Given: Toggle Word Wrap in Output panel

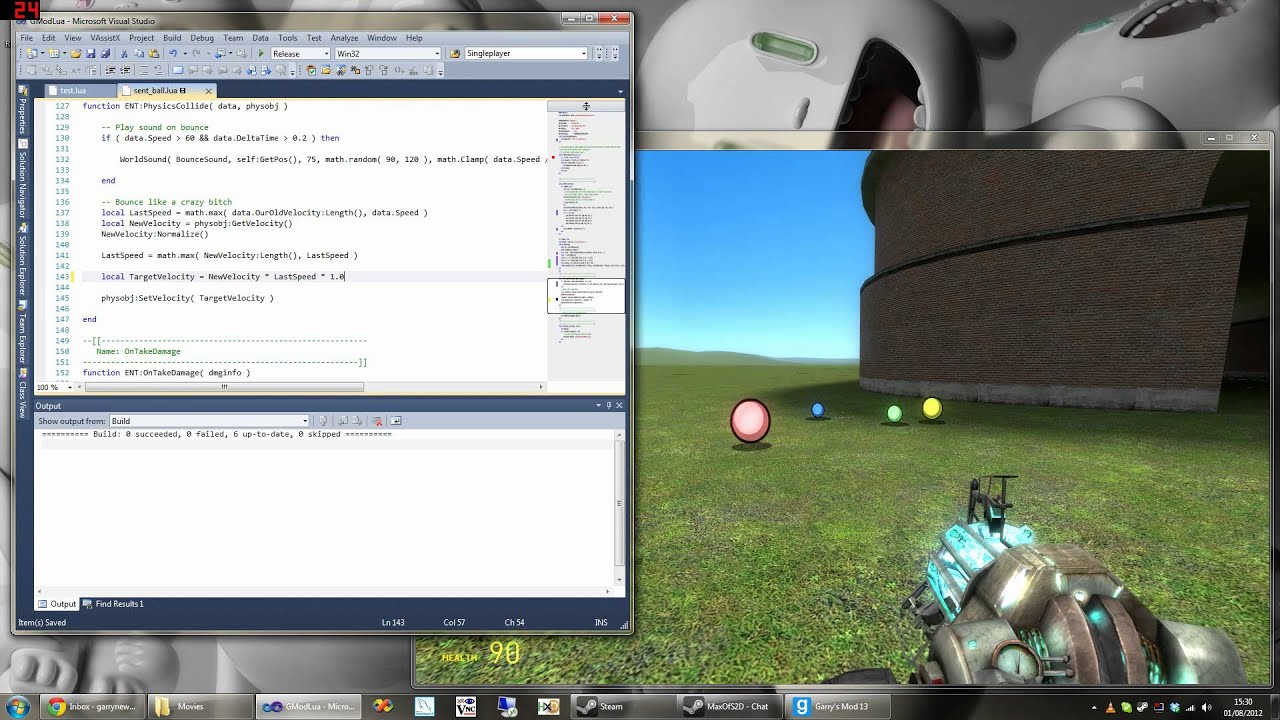Looking at the screenshot, I should (x=396, y=421).
